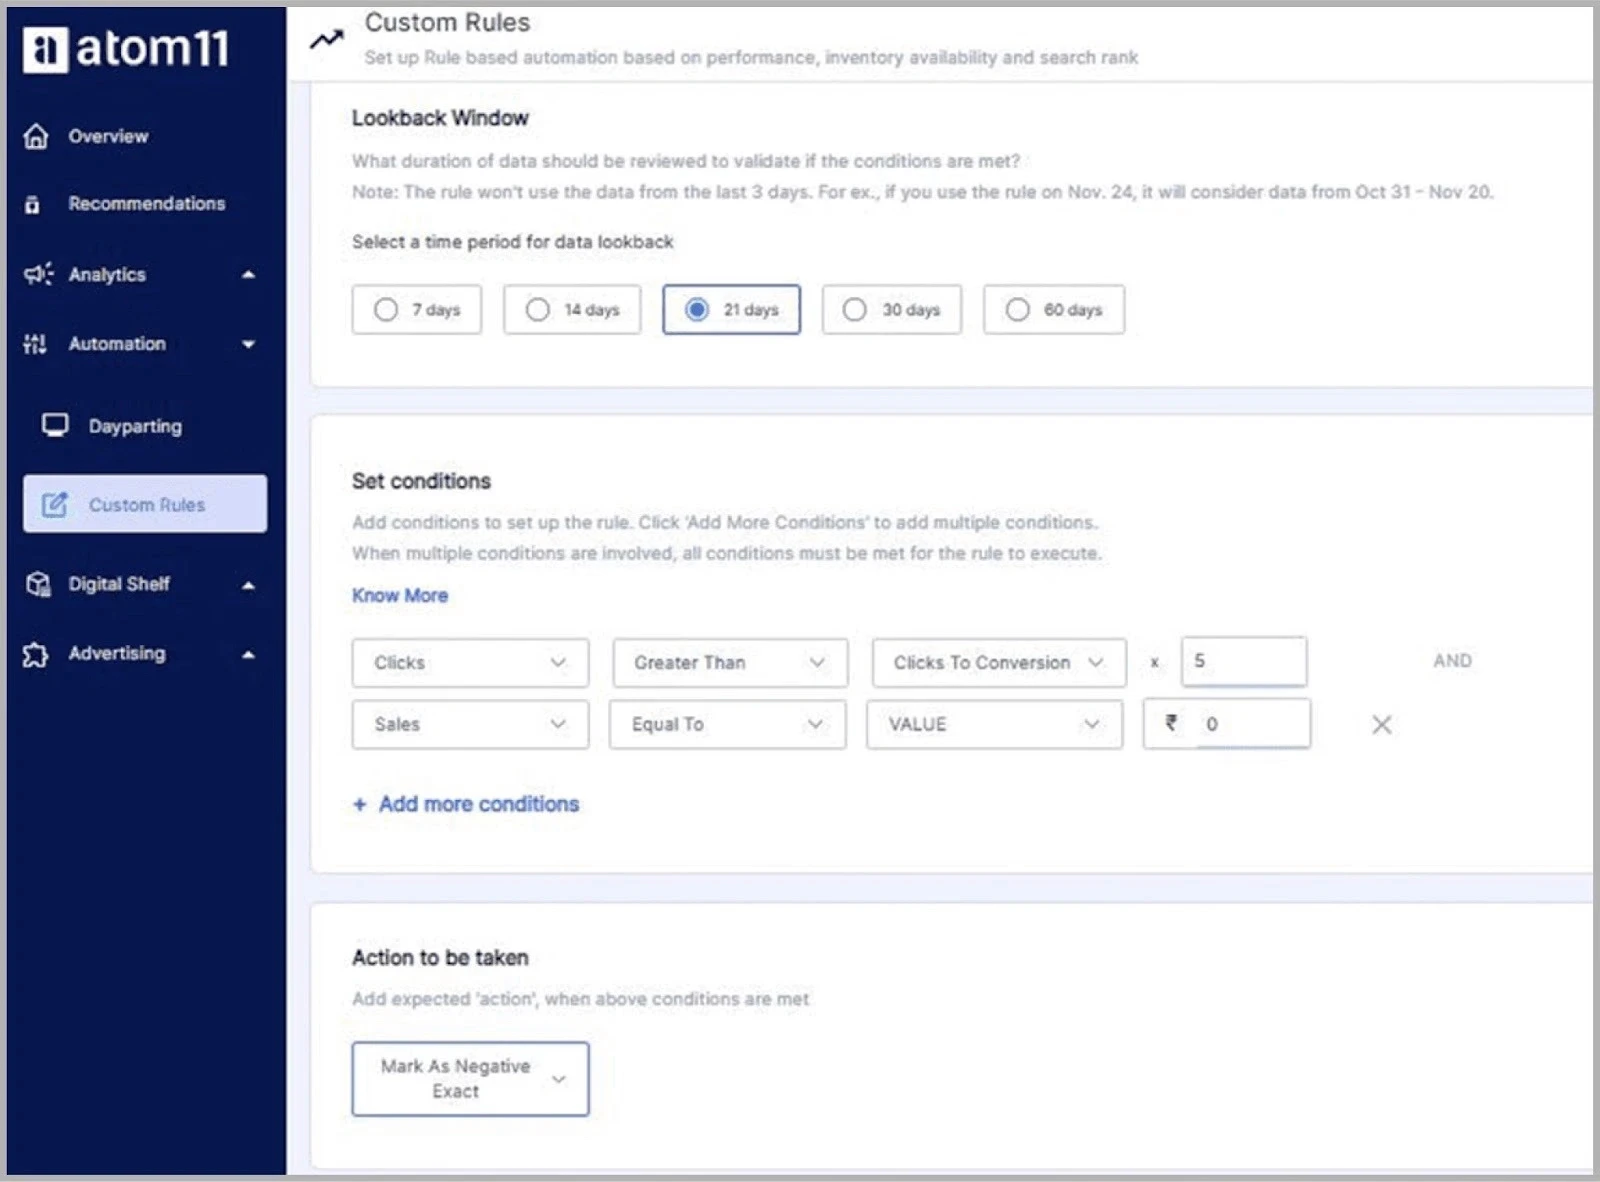
Task: Open Dayparting under Automation
Action: coord(135,426)
